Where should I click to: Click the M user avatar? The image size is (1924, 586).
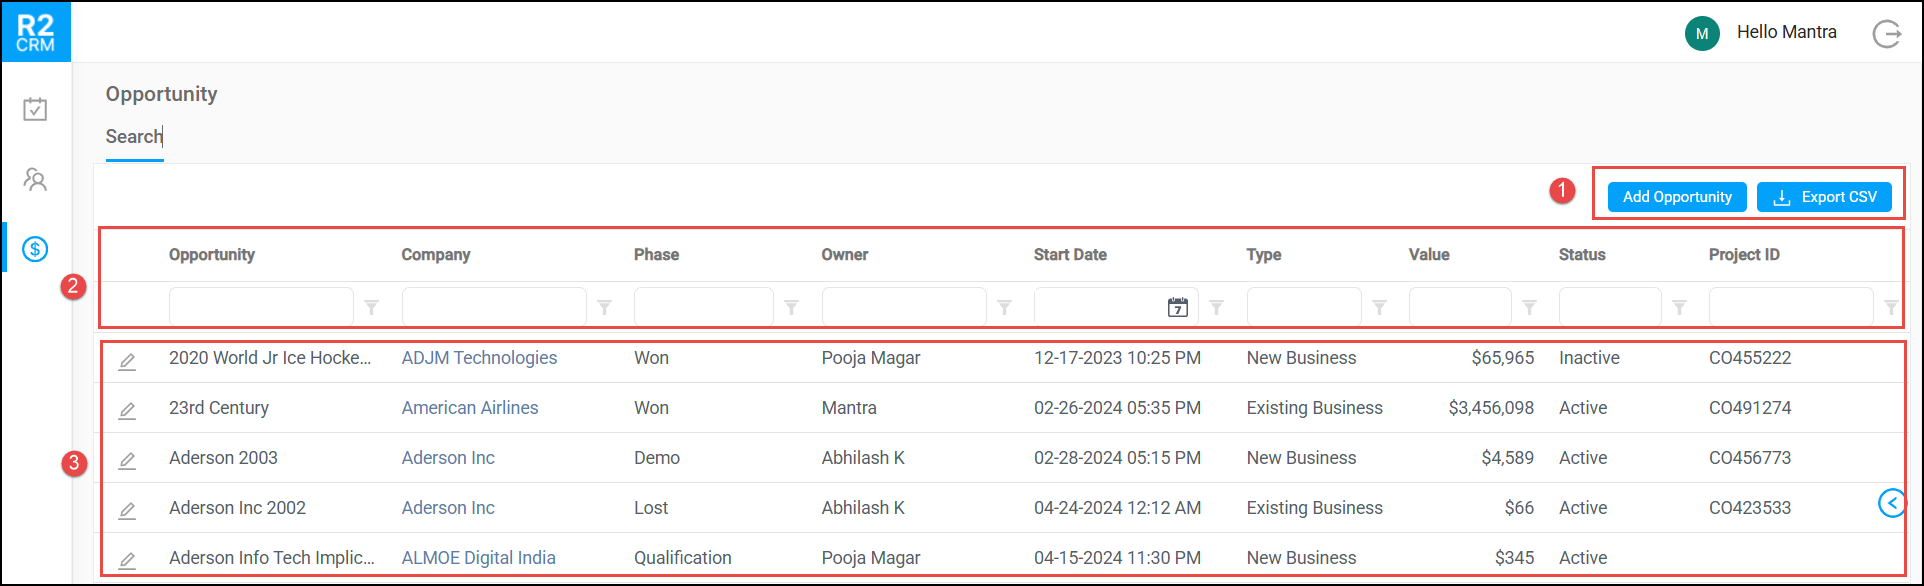click(x=1701, y=33)
